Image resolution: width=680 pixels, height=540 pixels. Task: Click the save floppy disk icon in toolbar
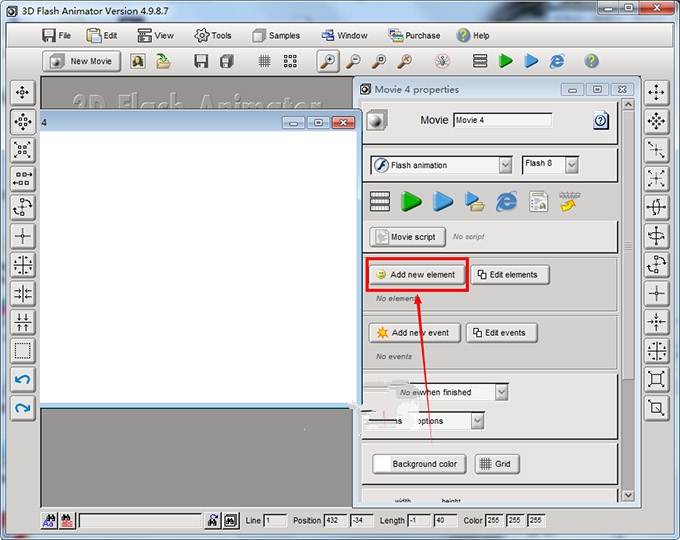tap(201, 61)
